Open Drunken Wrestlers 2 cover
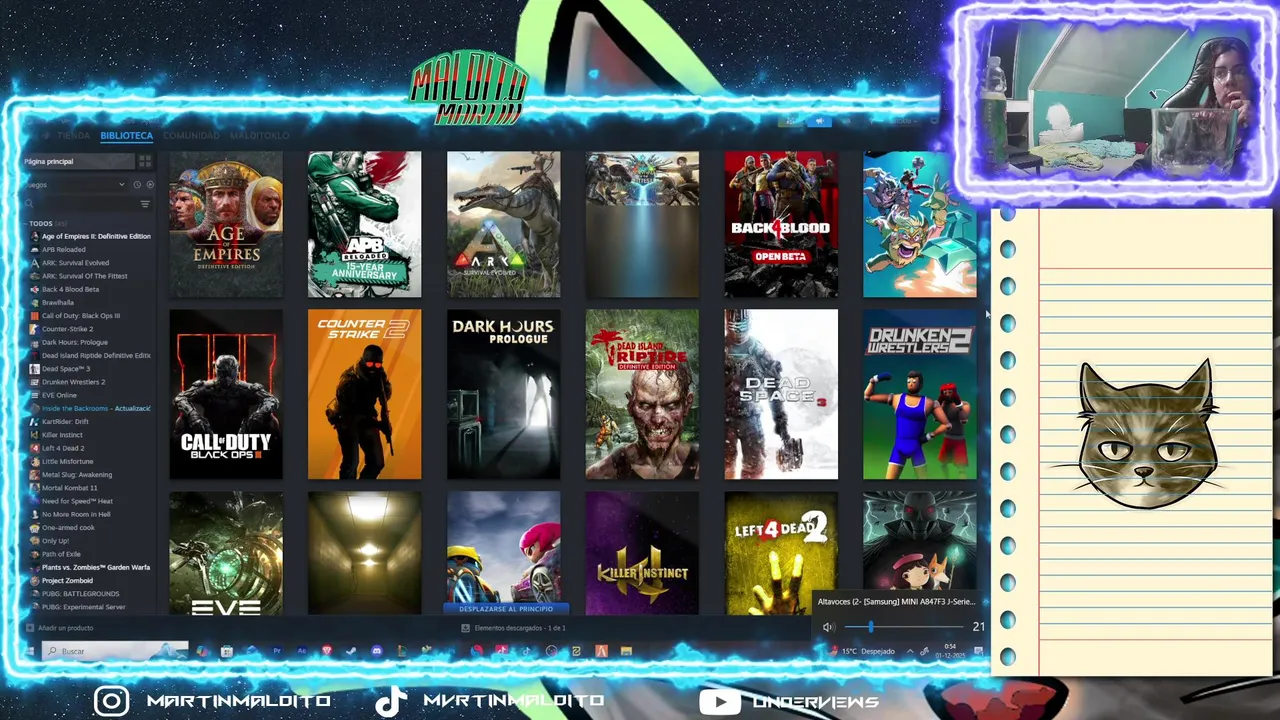 click(920, 394)
